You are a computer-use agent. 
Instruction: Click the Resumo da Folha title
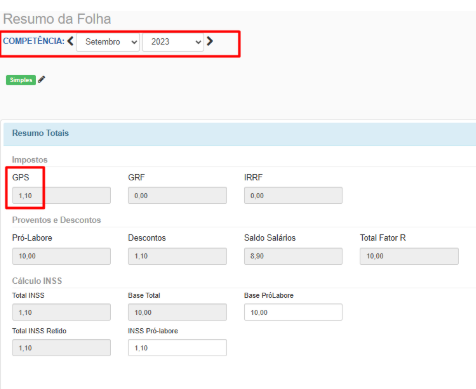pyautogui.click(x=57, y=19)
